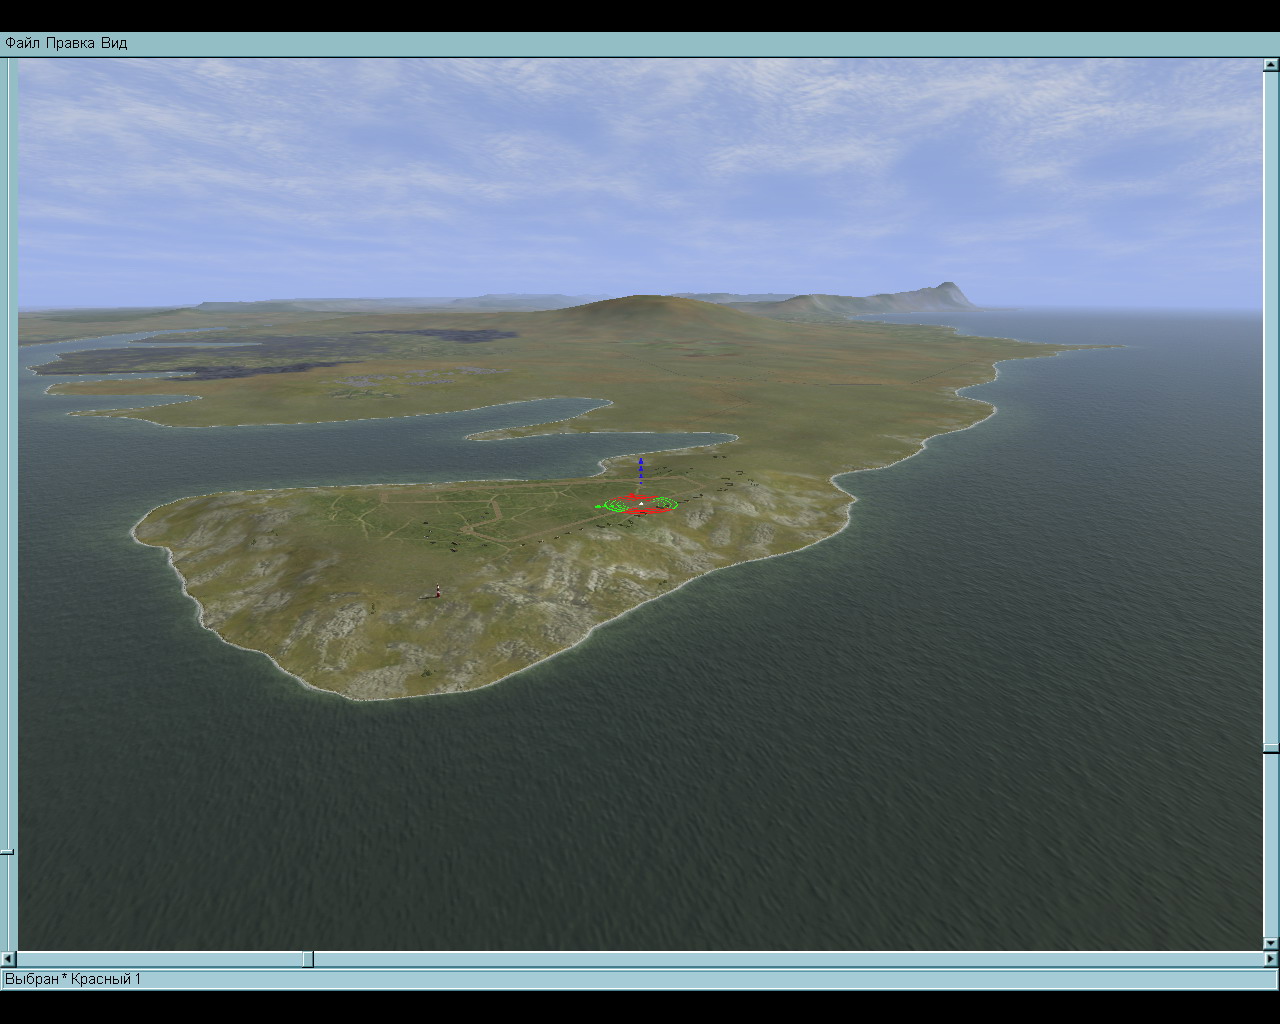Click the vertical scrollbar up arrow

tap(1271, 65)
